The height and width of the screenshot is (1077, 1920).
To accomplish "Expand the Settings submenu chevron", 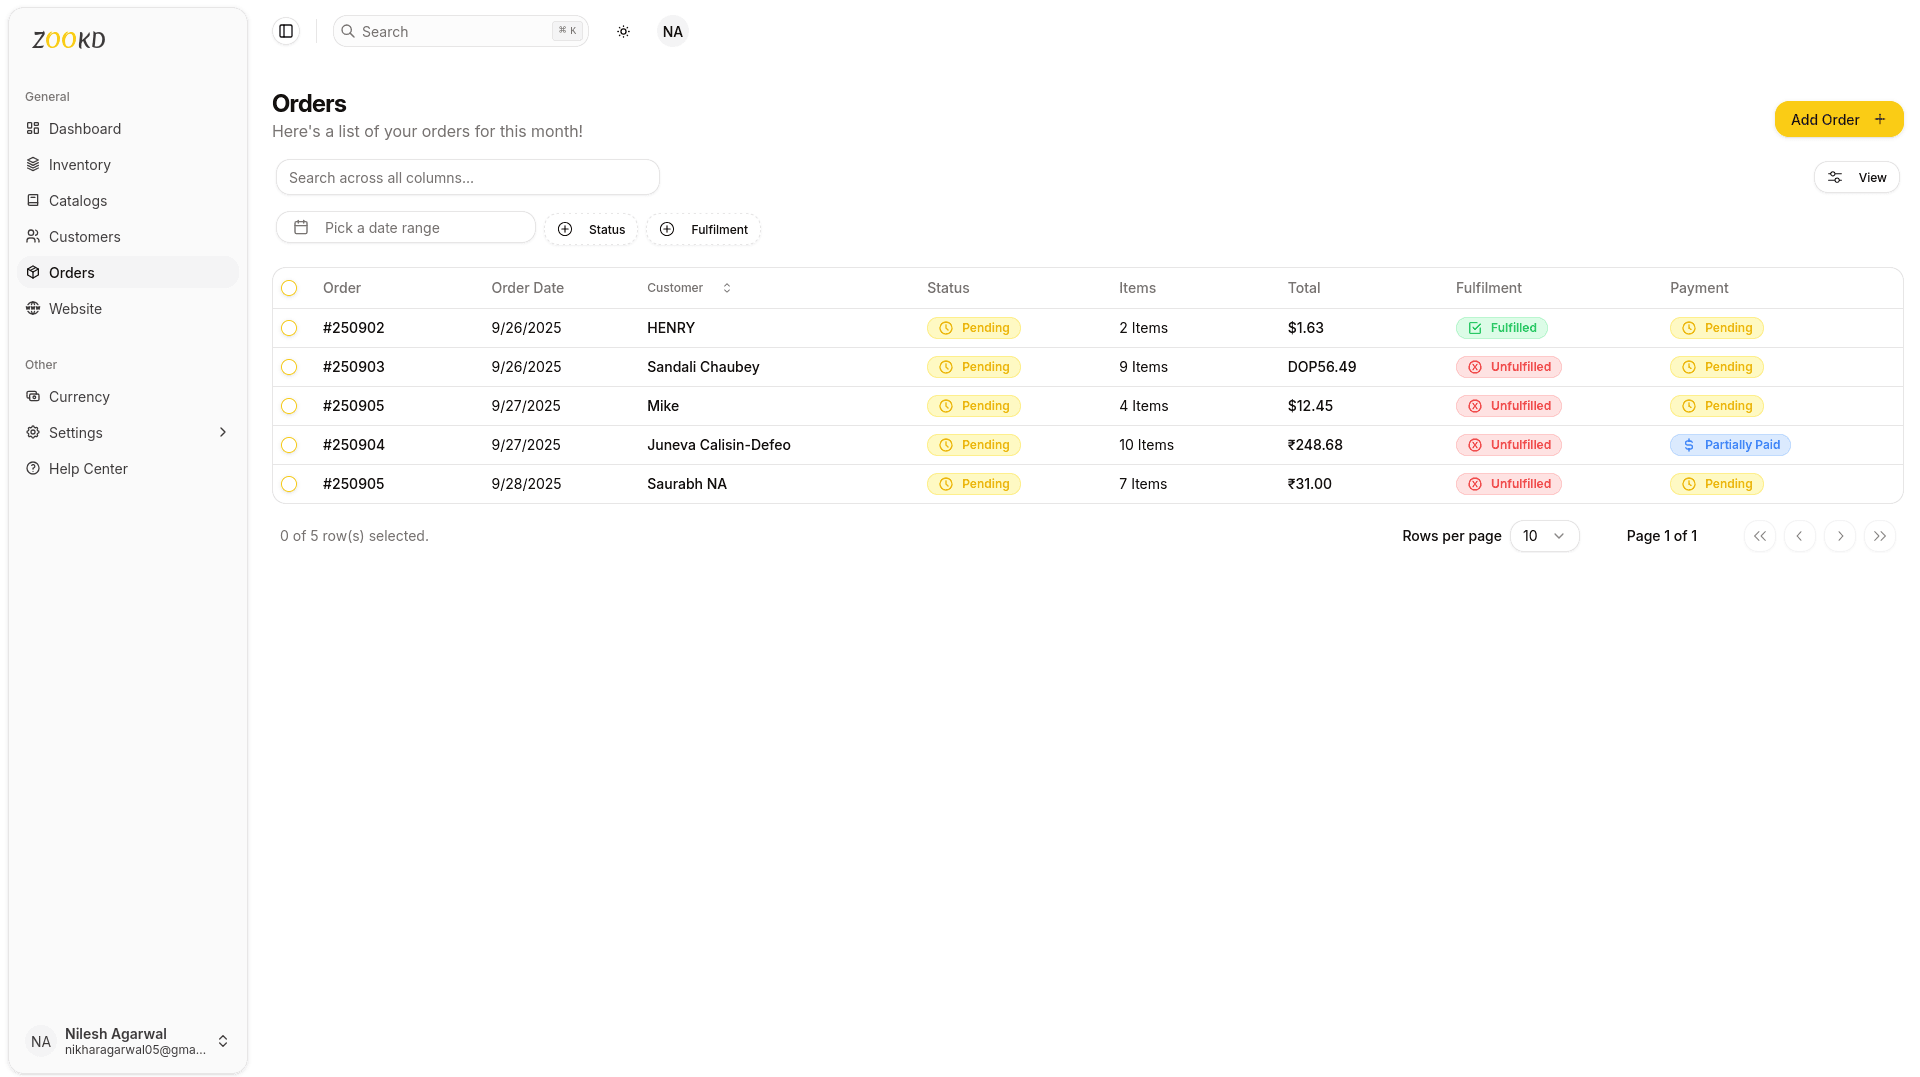I will click(222, 432).
